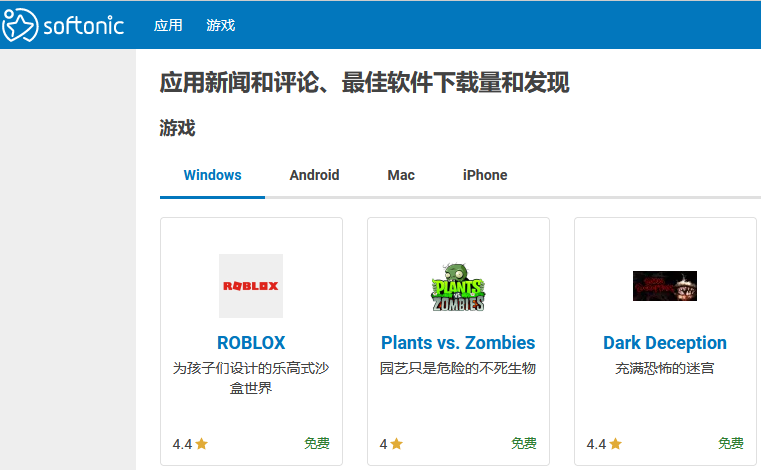The height and width of the screenshot is (470, 761).
Task: Open the 游戏 menu in header
Action: pyautogui.click(x=220, y=25)
